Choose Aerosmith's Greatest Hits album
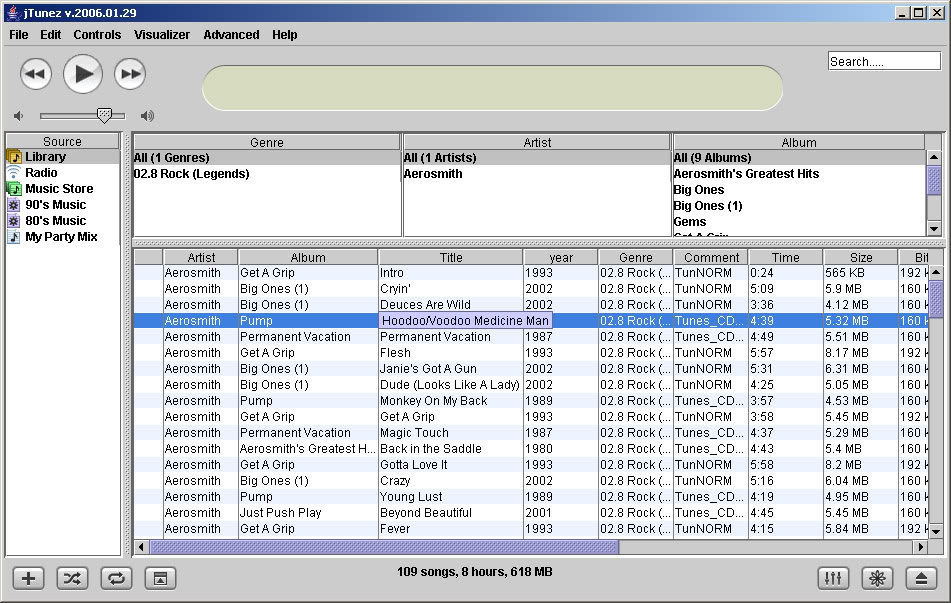Viewport: 951px width, 603px height. (x=799, y=174)
